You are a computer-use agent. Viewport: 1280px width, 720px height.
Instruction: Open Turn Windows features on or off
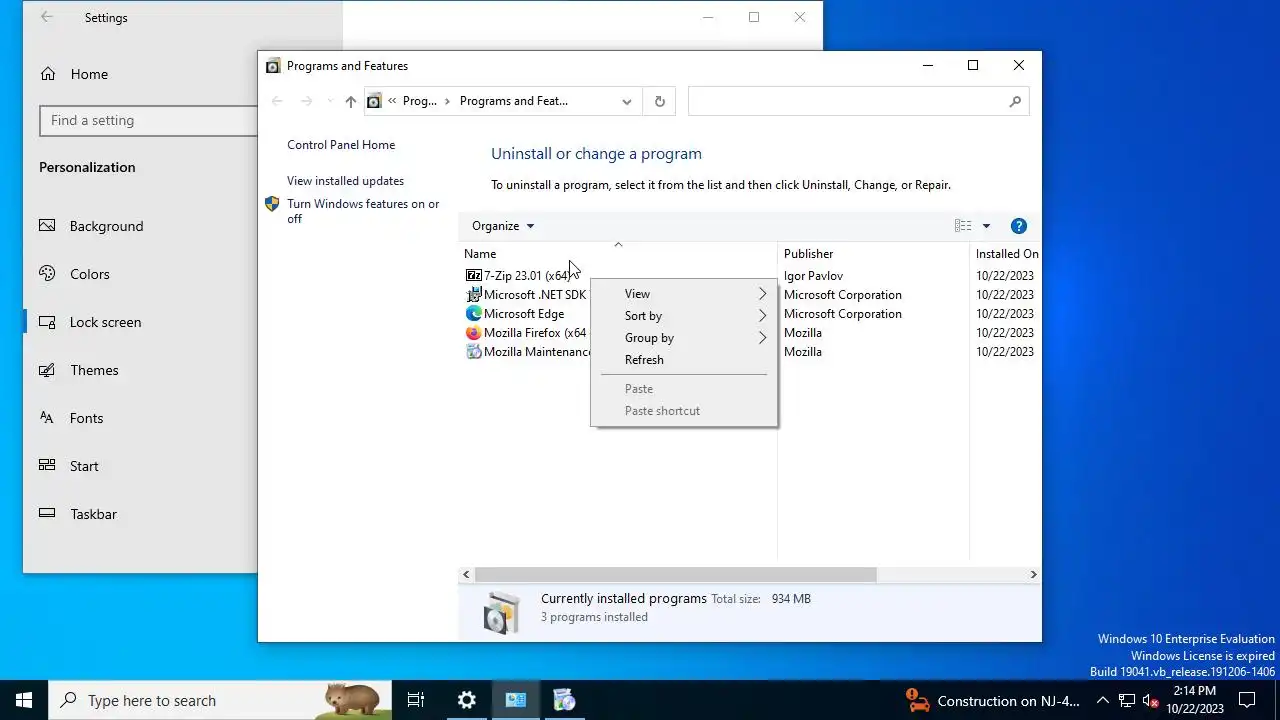point(363,211)
